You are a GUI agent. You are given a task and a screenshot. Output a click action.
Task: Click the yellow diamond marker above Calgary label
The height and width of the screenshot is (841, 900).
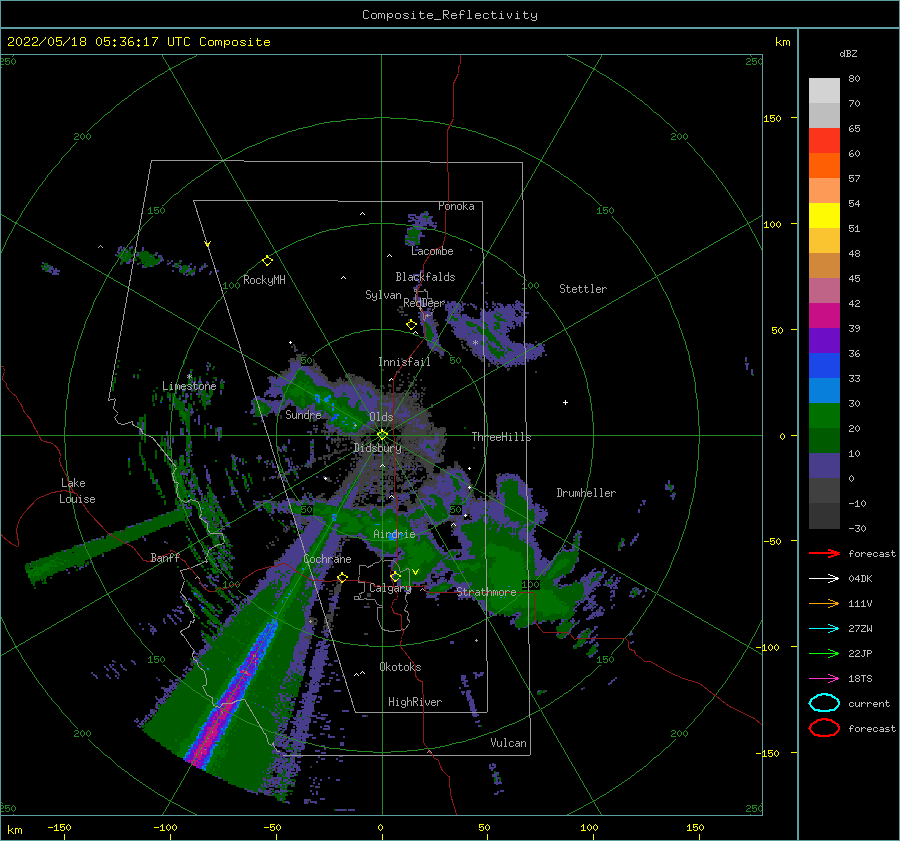395,576
